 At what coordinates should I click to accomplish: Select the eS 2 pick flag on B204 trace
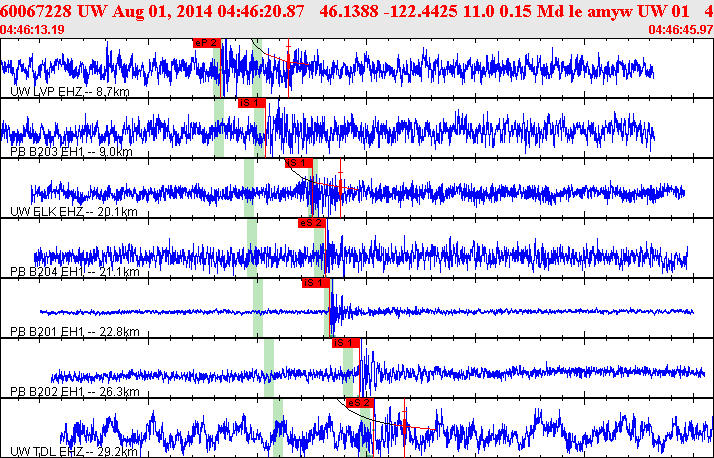point(312,223)
